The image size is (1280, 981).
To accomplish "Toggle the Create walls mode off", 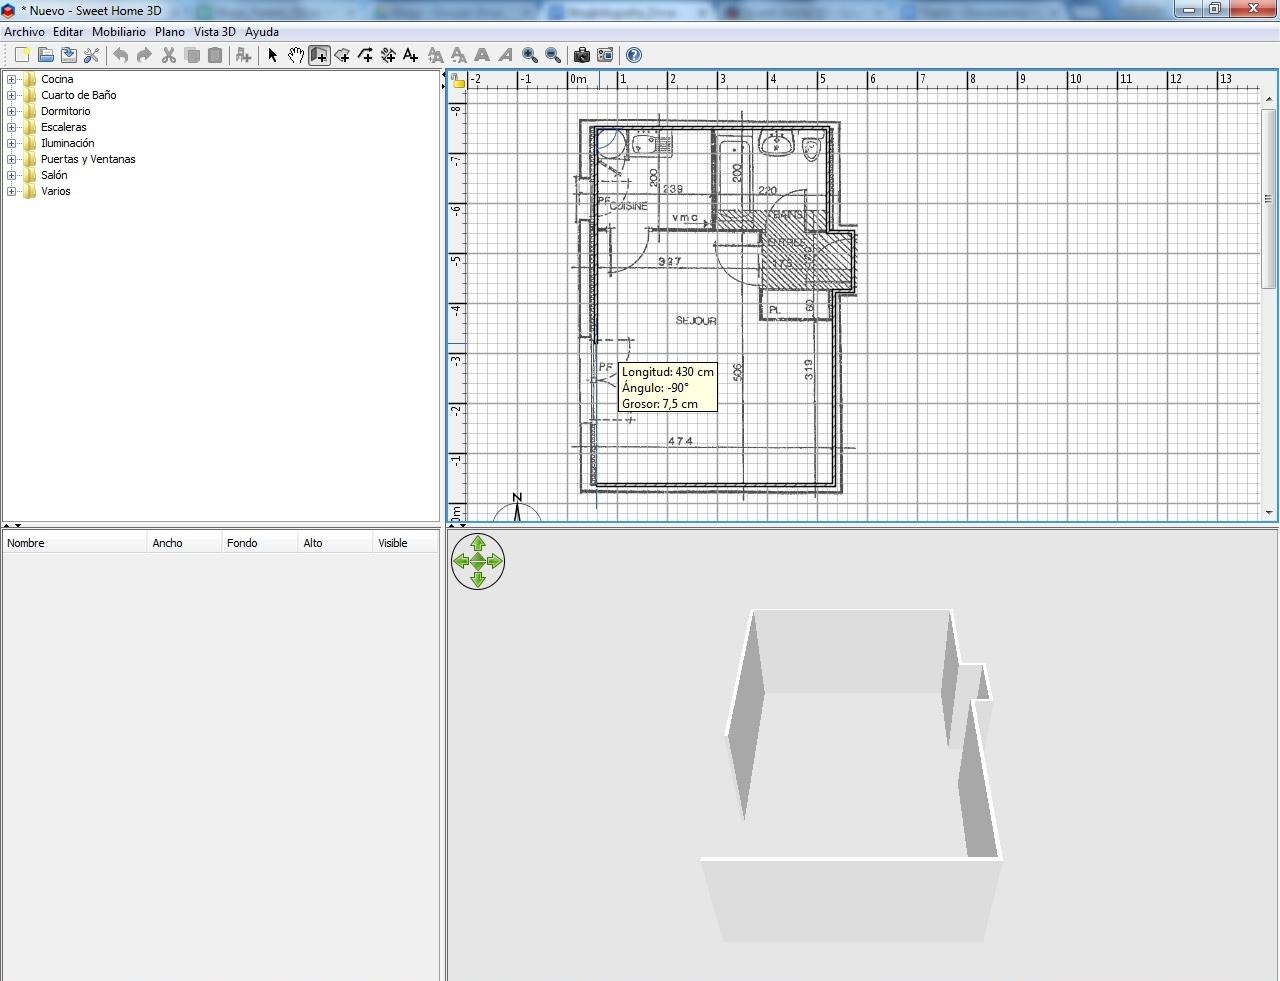I will (320, 55).
